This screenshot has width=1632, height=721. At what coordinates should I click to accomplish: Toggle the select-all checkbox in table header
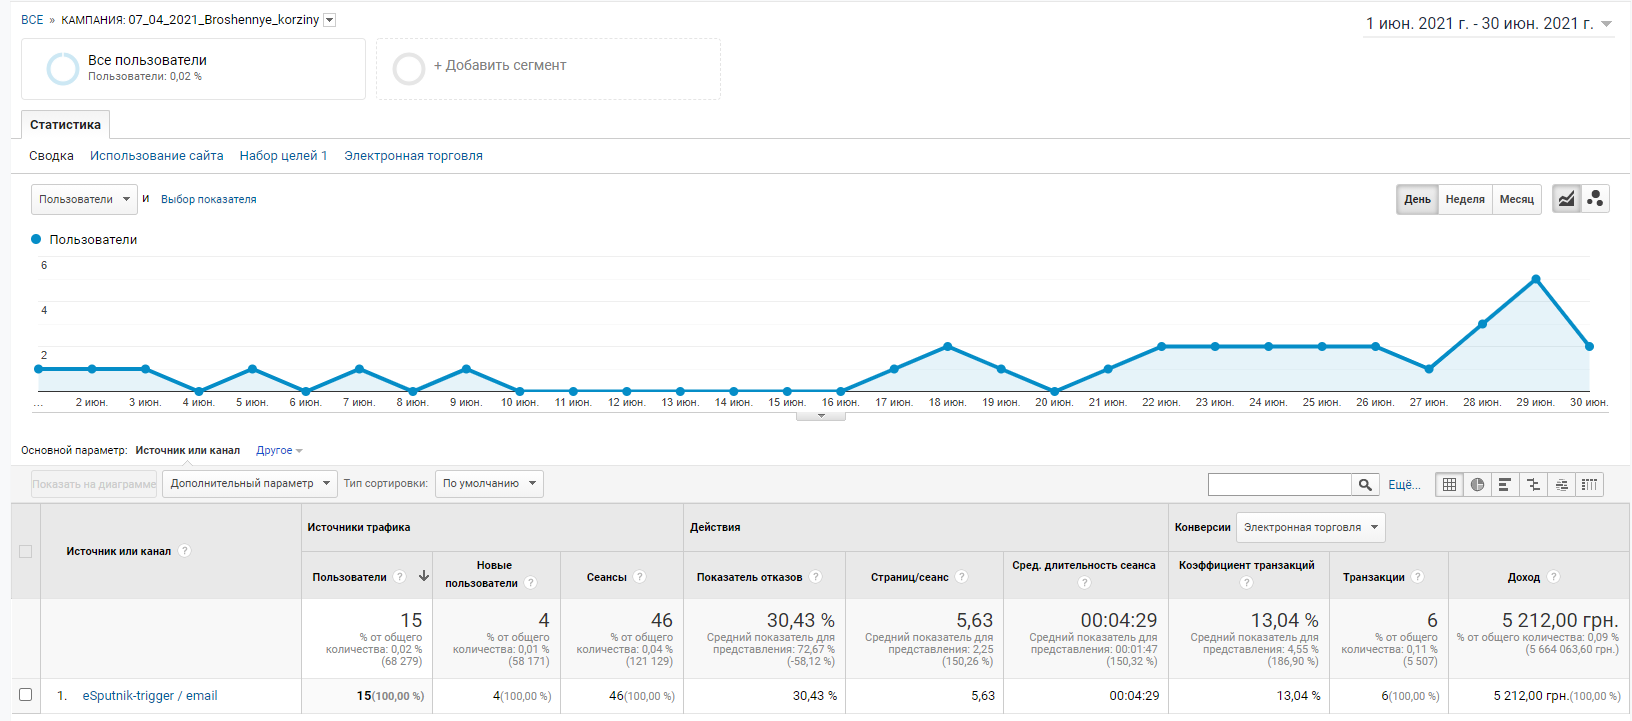[26, 551]
